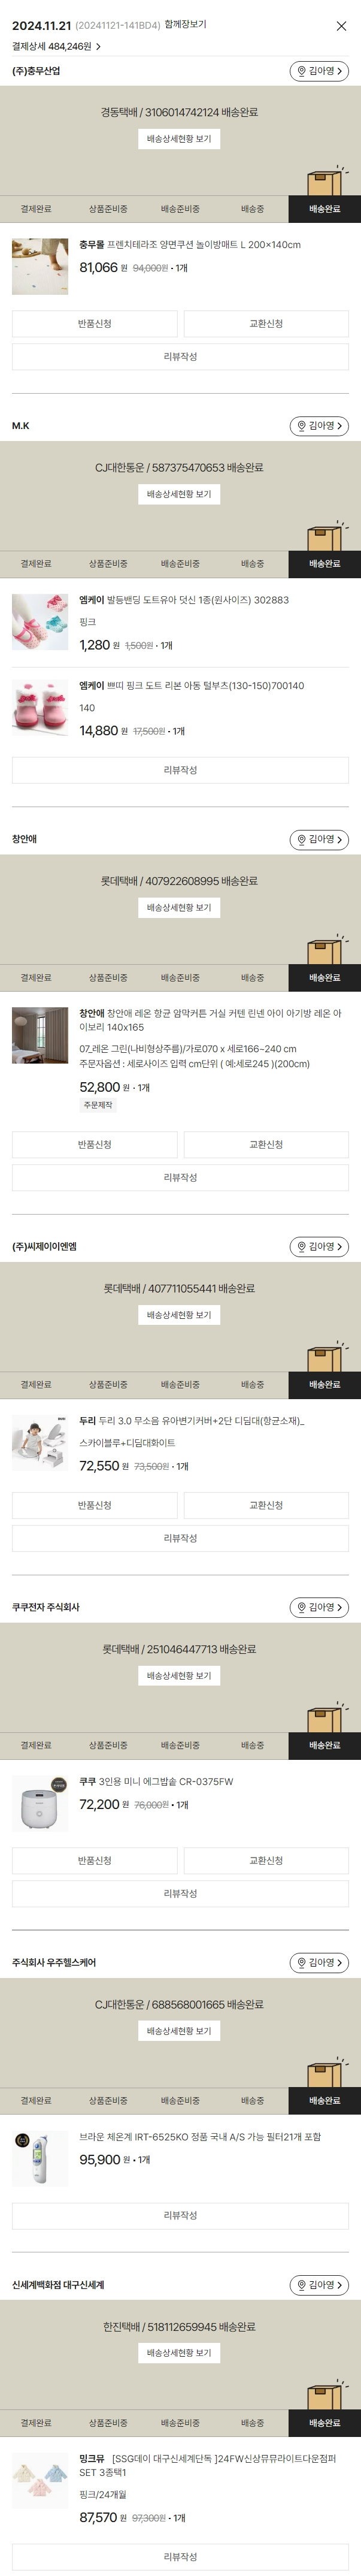View delivery details for 경동택배 shipment
The image size is (361, 2576).
[x=179, y=139]
